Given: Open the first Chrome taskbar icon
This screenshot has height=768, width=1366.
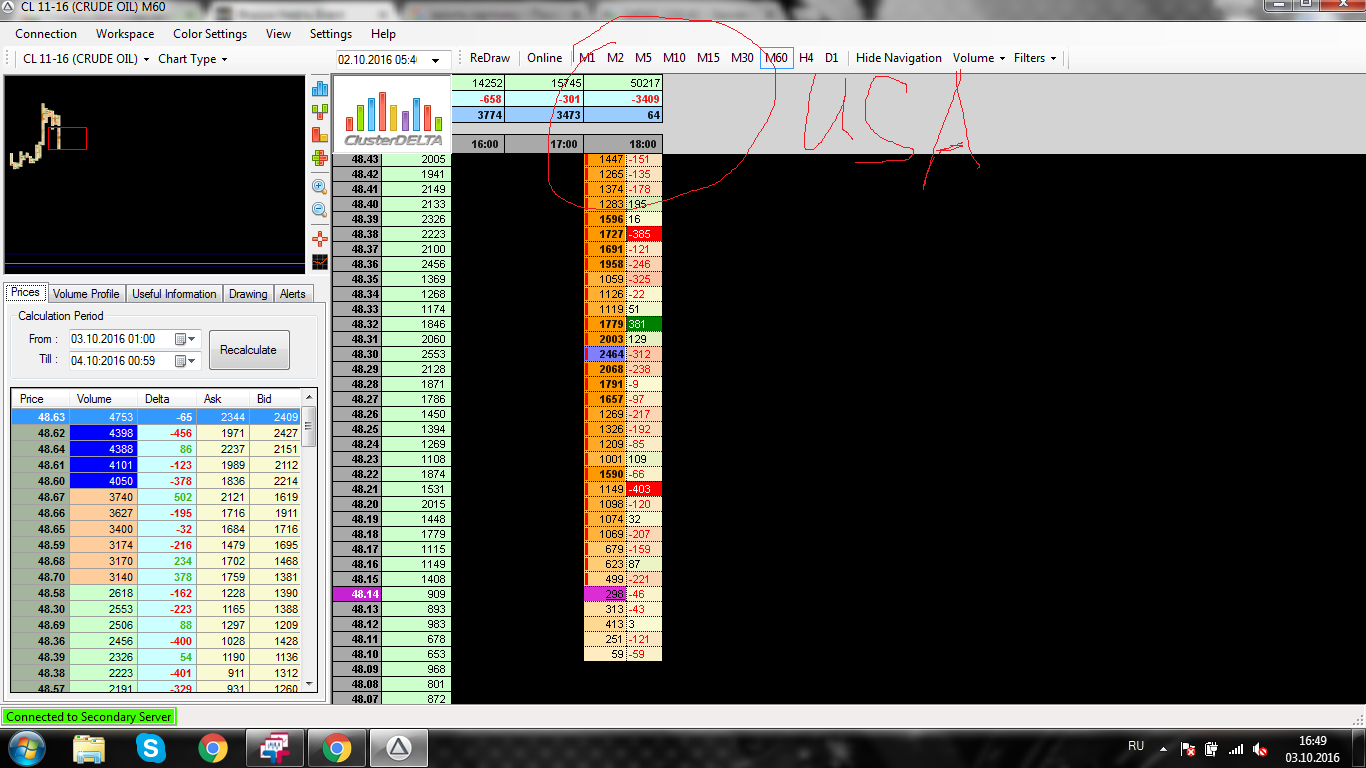Looking at the screenshot, I should pos(212,747).
